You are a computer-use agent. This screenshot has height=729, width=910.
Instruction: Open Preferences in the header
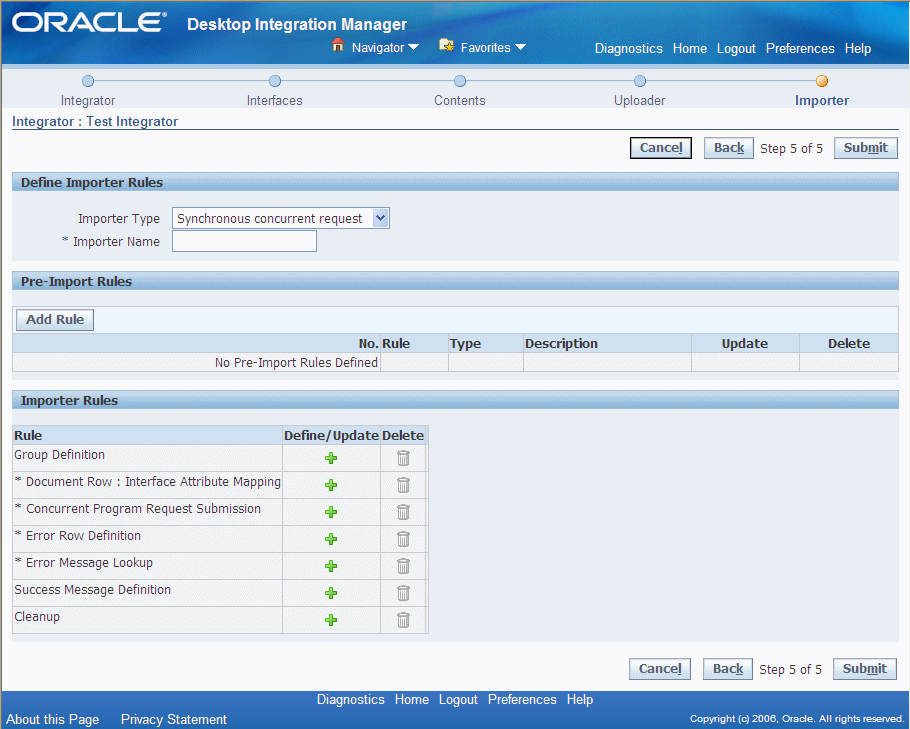(x=800, y=48)
